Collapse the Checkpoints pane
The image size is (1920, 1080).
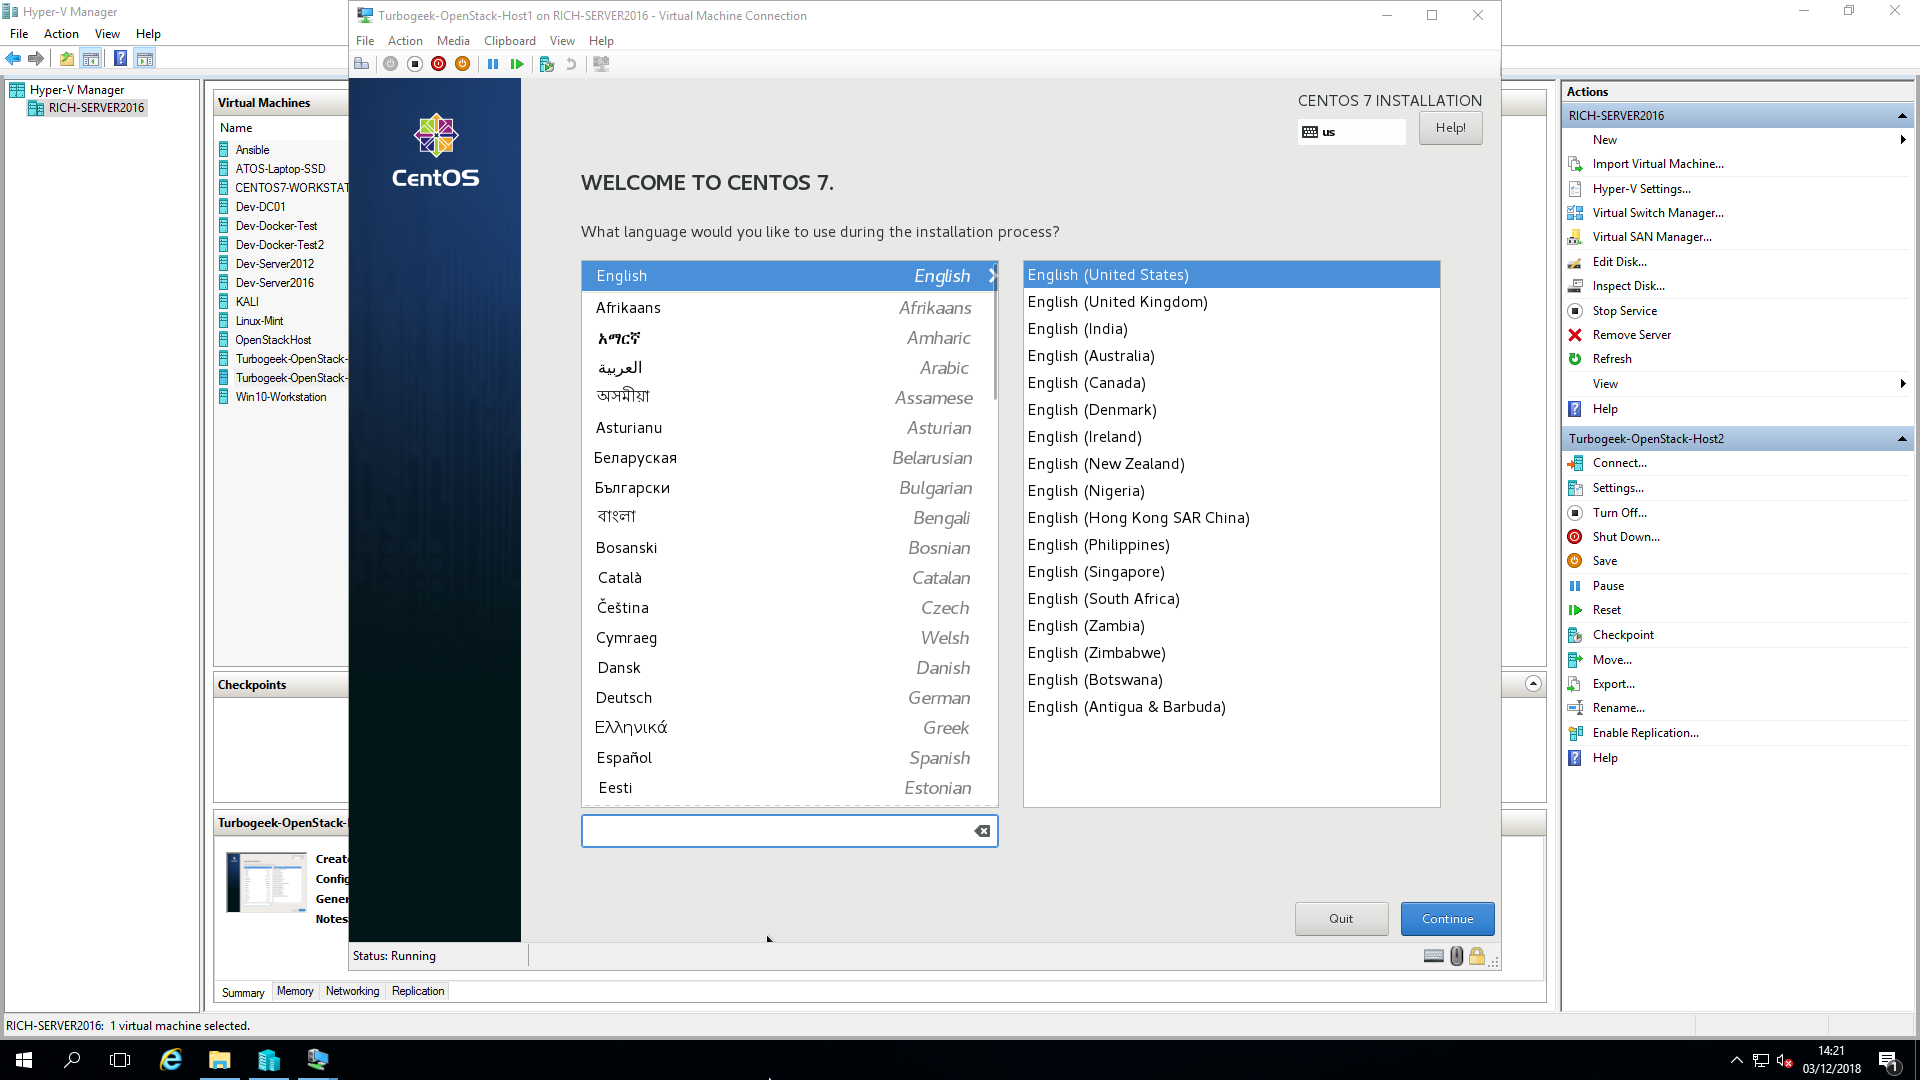click(1533, 684)
